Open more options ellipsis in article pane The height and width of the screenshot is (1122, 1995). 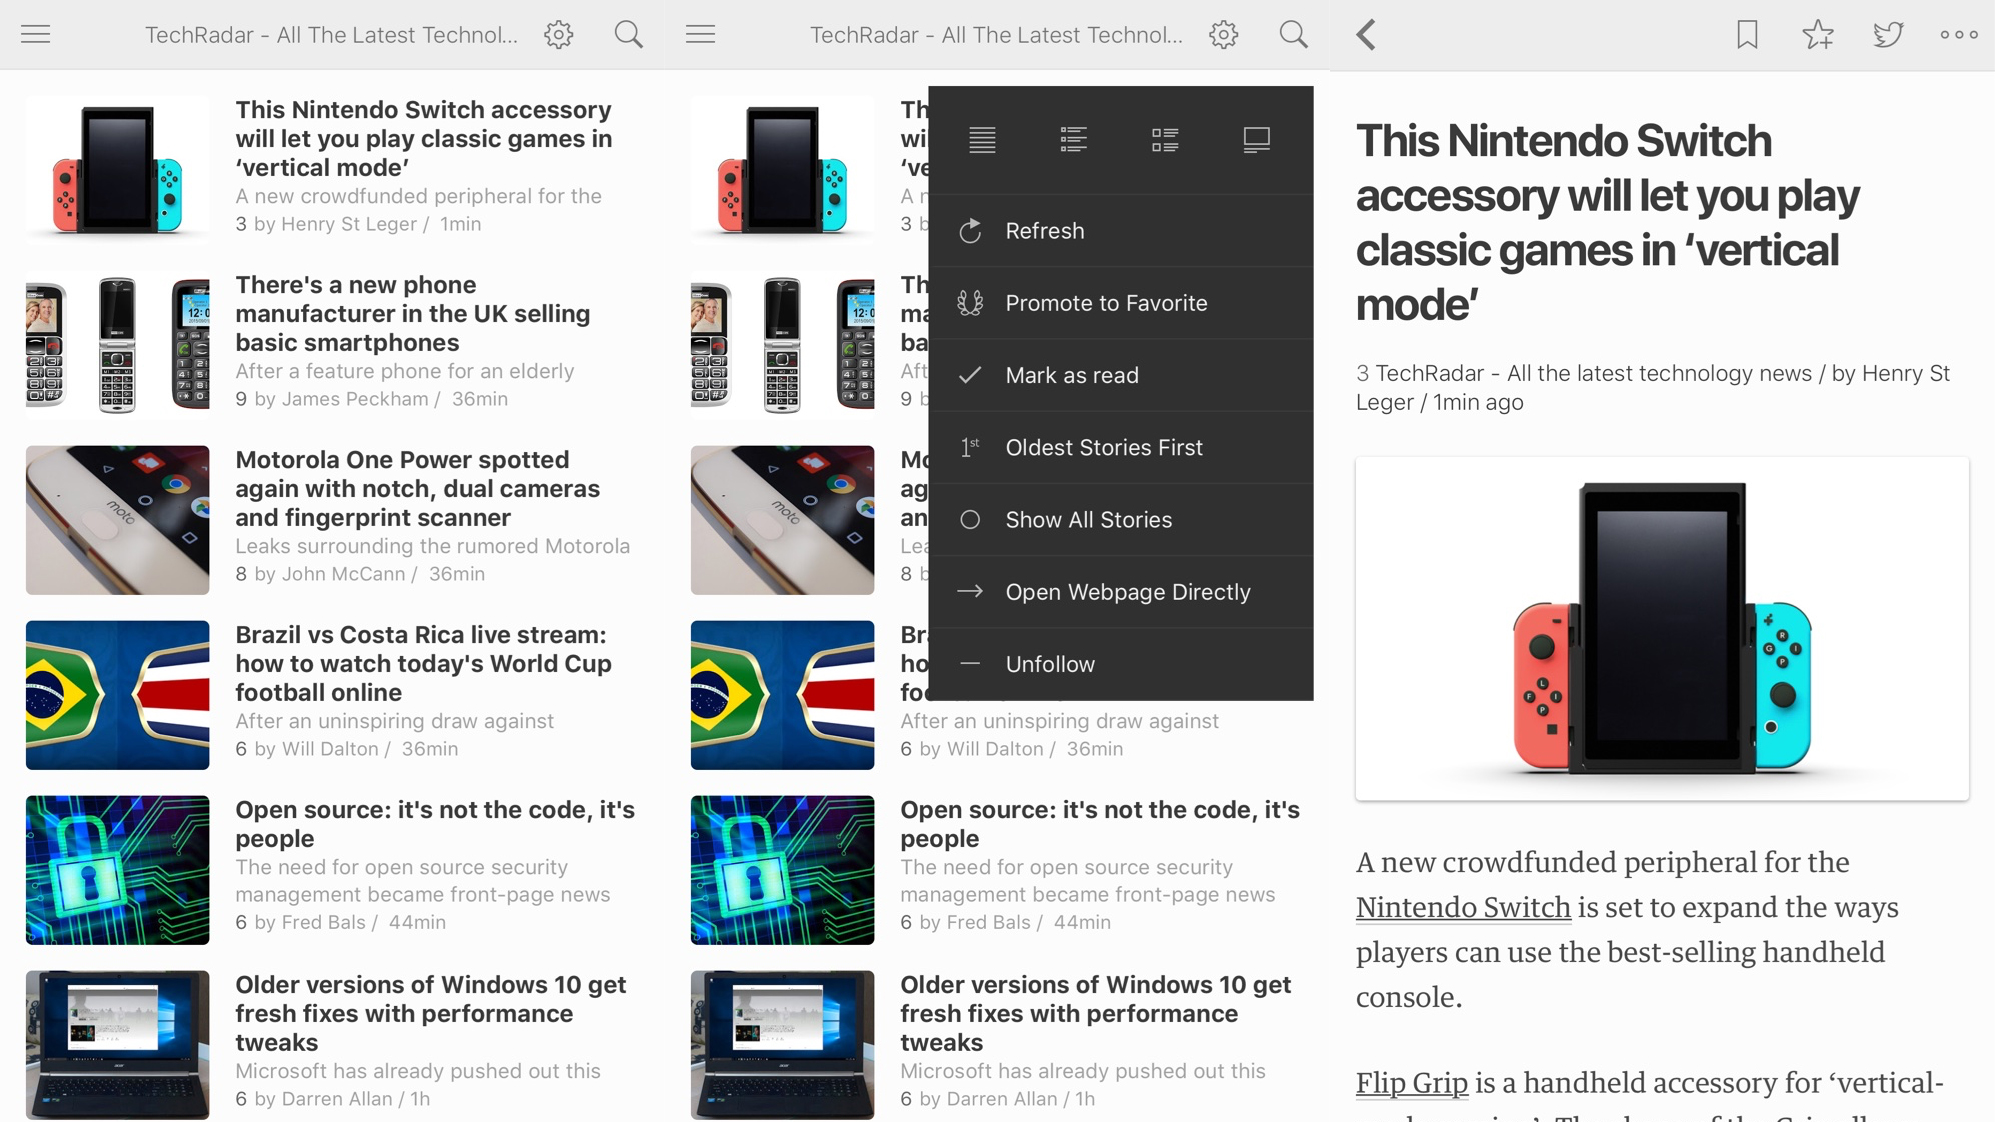point(1959,35)
